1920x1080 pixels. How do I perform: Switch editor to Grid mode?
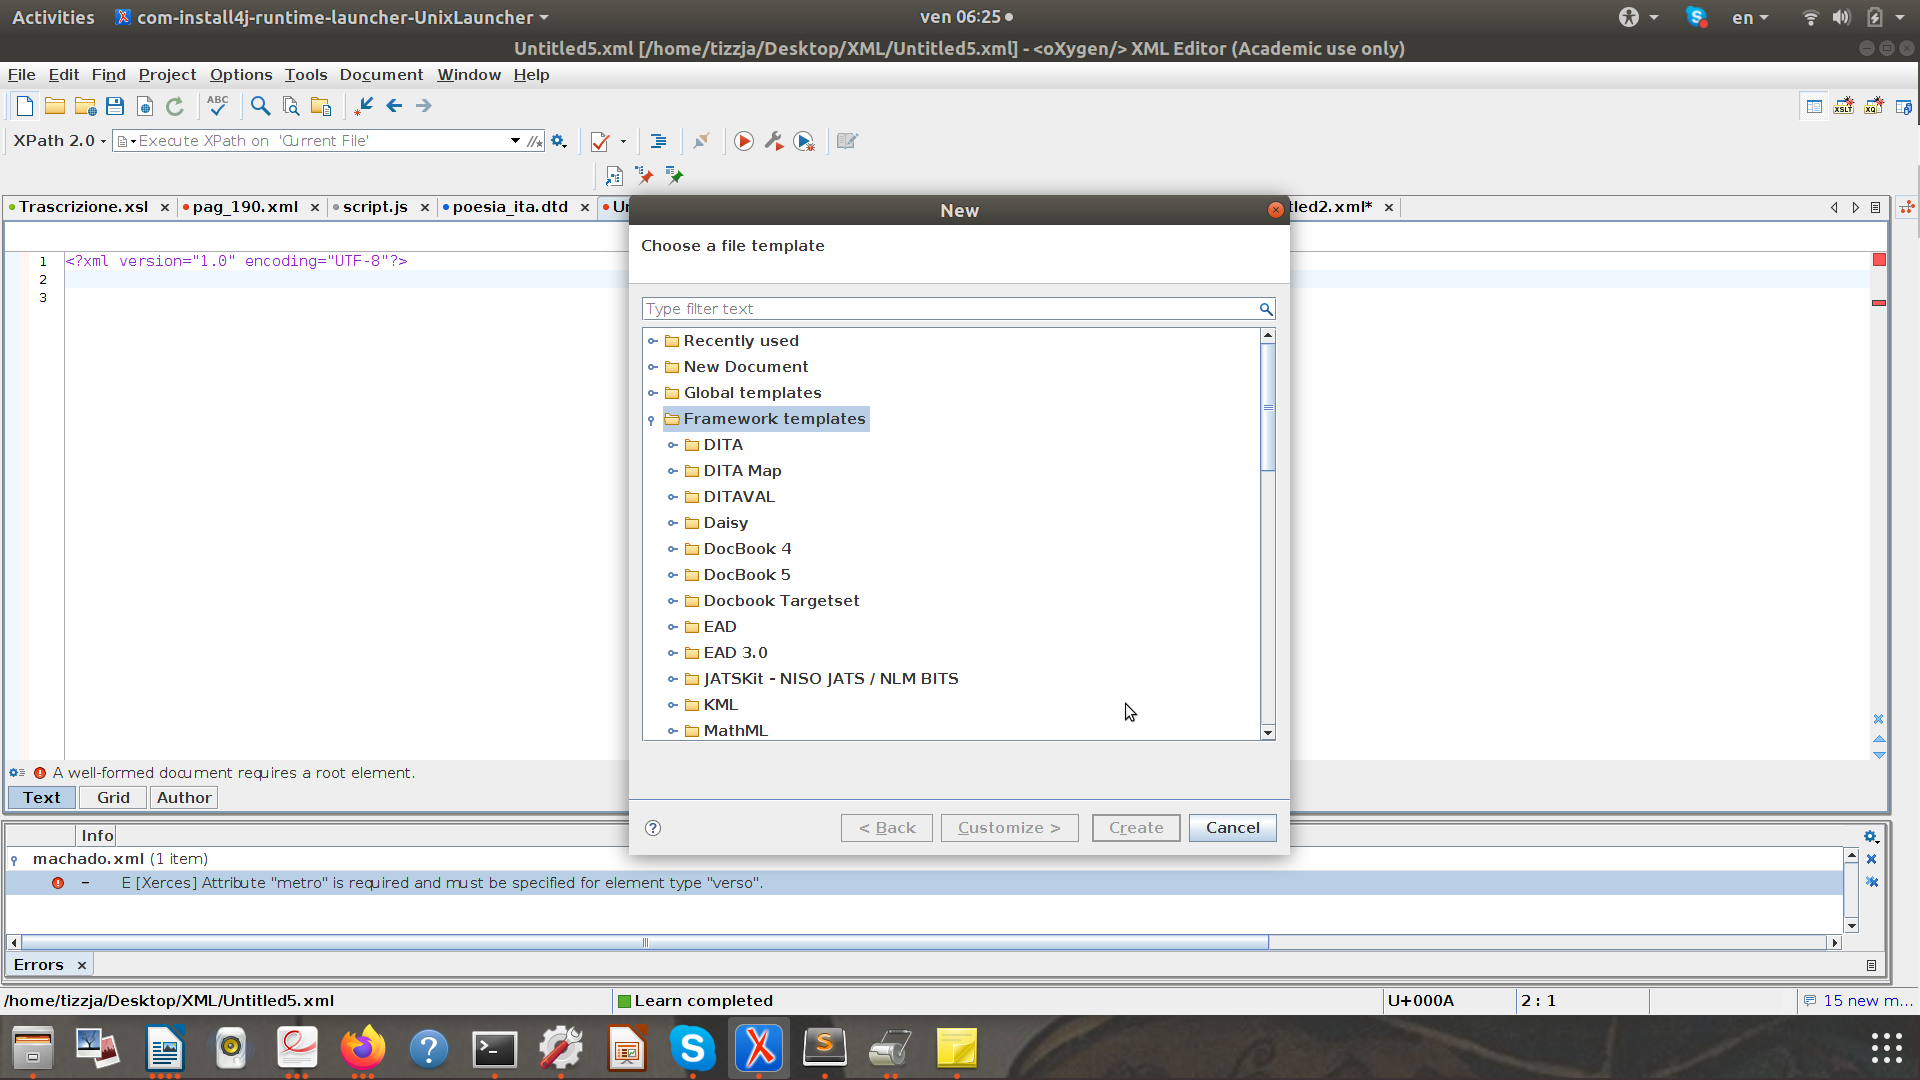pos(113,797)
